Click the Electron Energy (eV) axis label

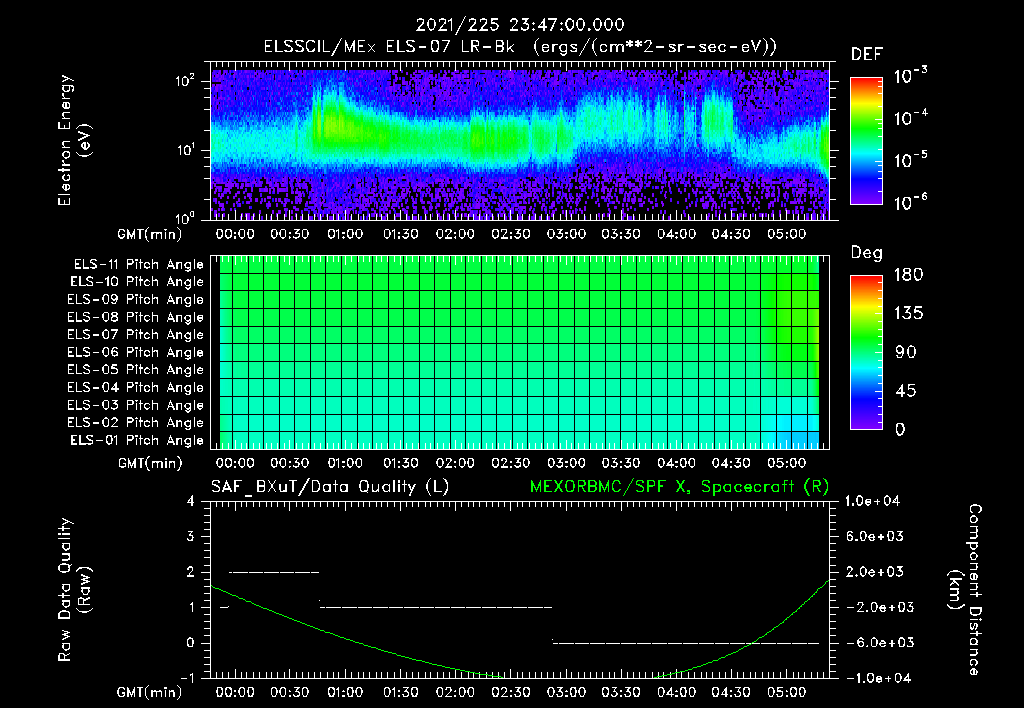tap(74, 140)
